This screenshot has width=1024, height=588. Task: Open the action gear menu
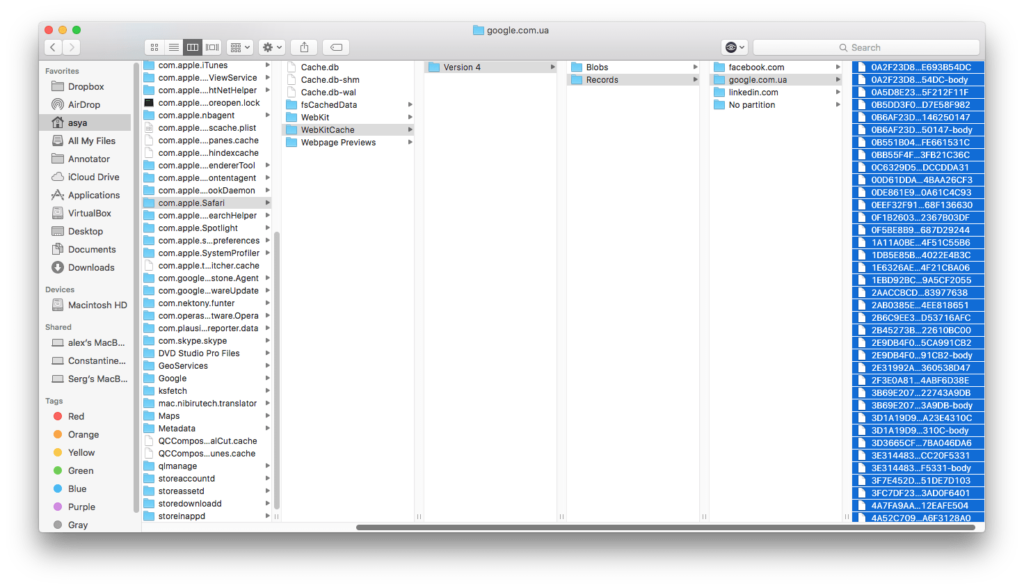[x=272, y=47]
